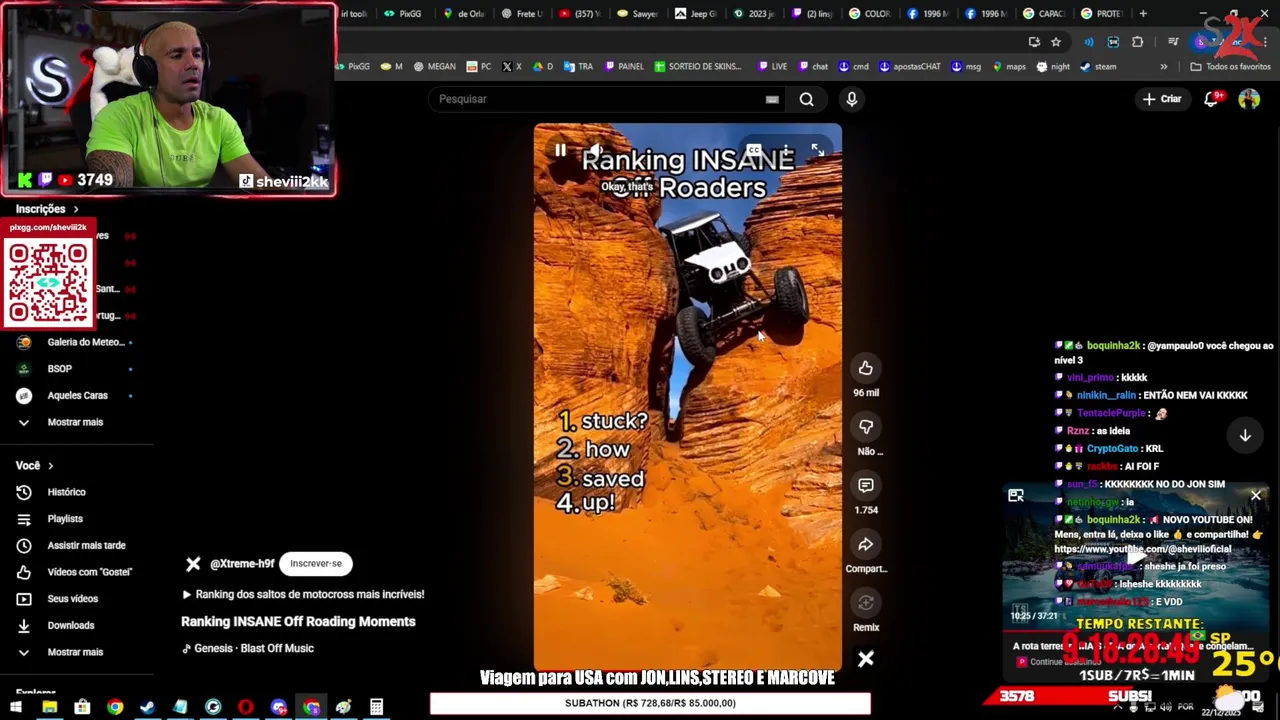The width and height of the screenshot is (1280, 720).
Task: Open the on-screen keyboard in search box
Action: (x=772, y=99)
